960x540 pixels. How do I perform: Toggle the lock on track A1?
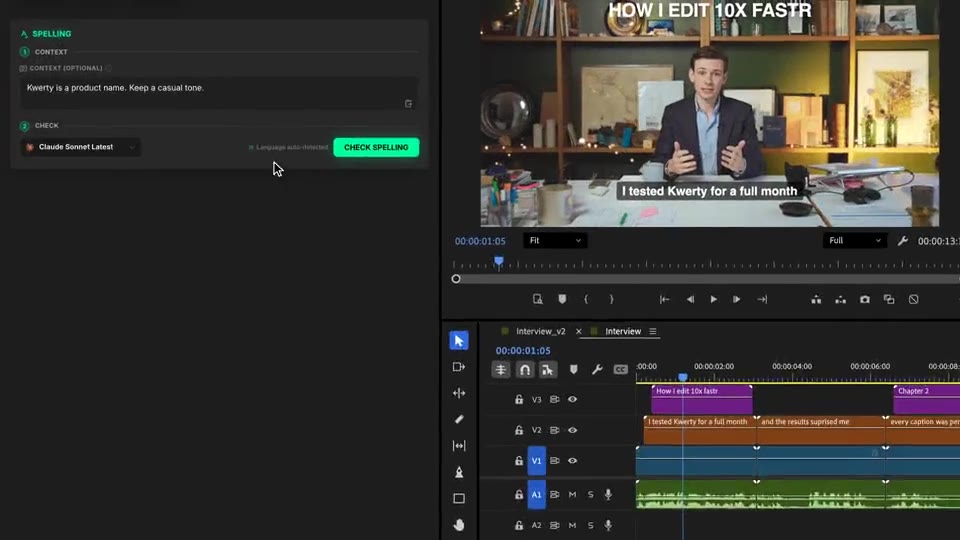pyautogui.click(x=519, y=495)
